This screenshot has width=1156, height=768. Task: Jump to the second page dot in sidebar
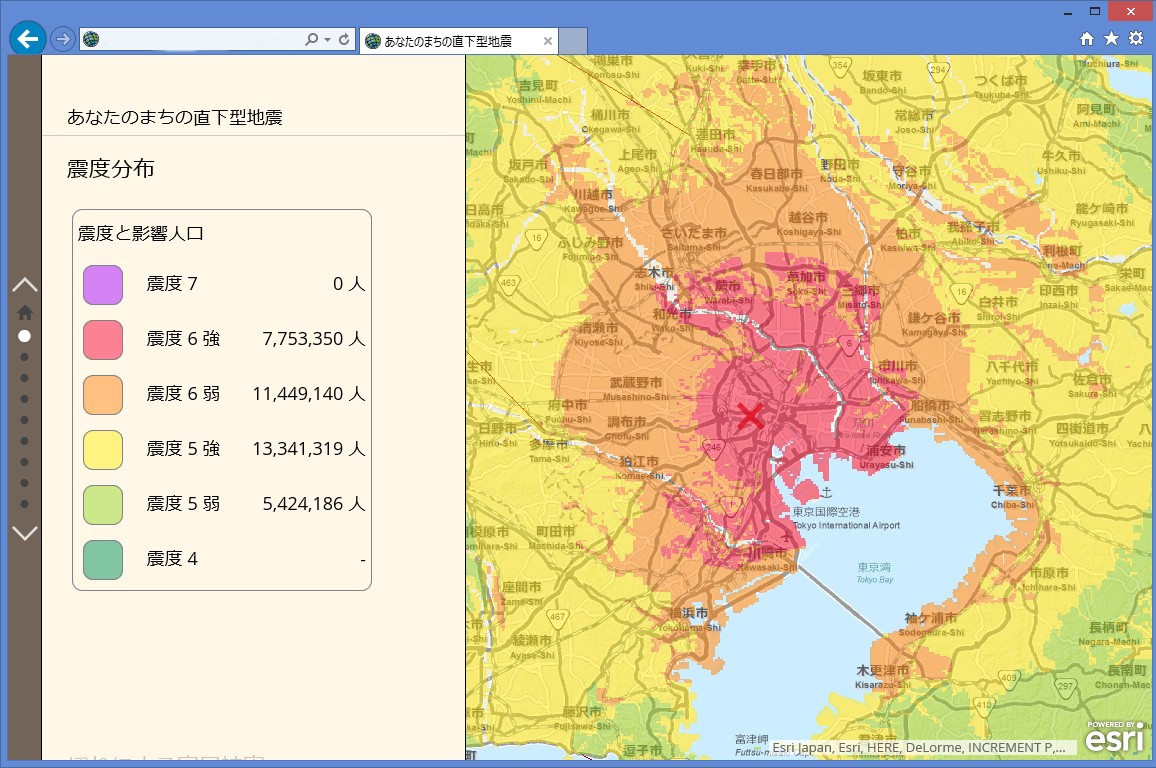point(25,357)
